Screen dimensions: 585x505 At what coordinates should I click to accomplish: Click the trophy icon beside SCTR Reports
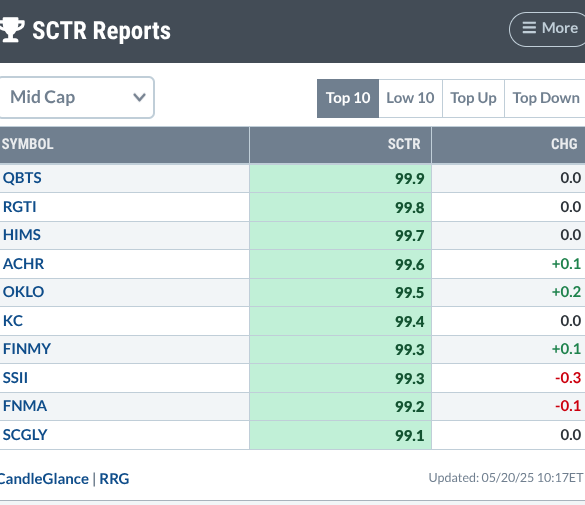pyautogui.click(x=12, y=29)
